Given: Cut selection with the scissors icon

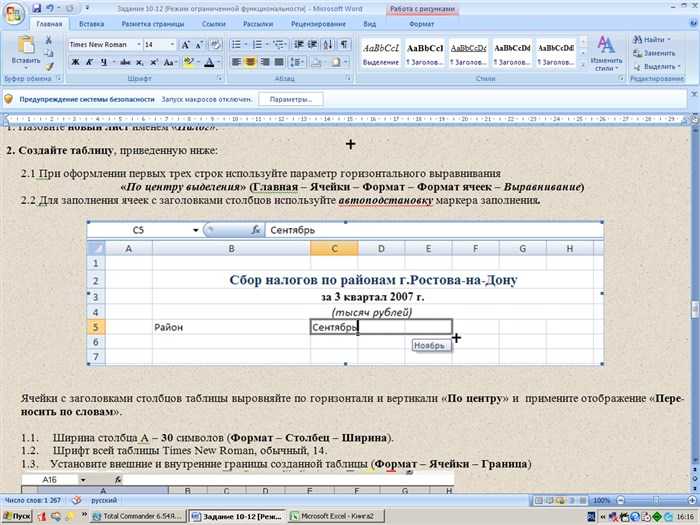Looking at the screenshot, I should tap(48, 40).
